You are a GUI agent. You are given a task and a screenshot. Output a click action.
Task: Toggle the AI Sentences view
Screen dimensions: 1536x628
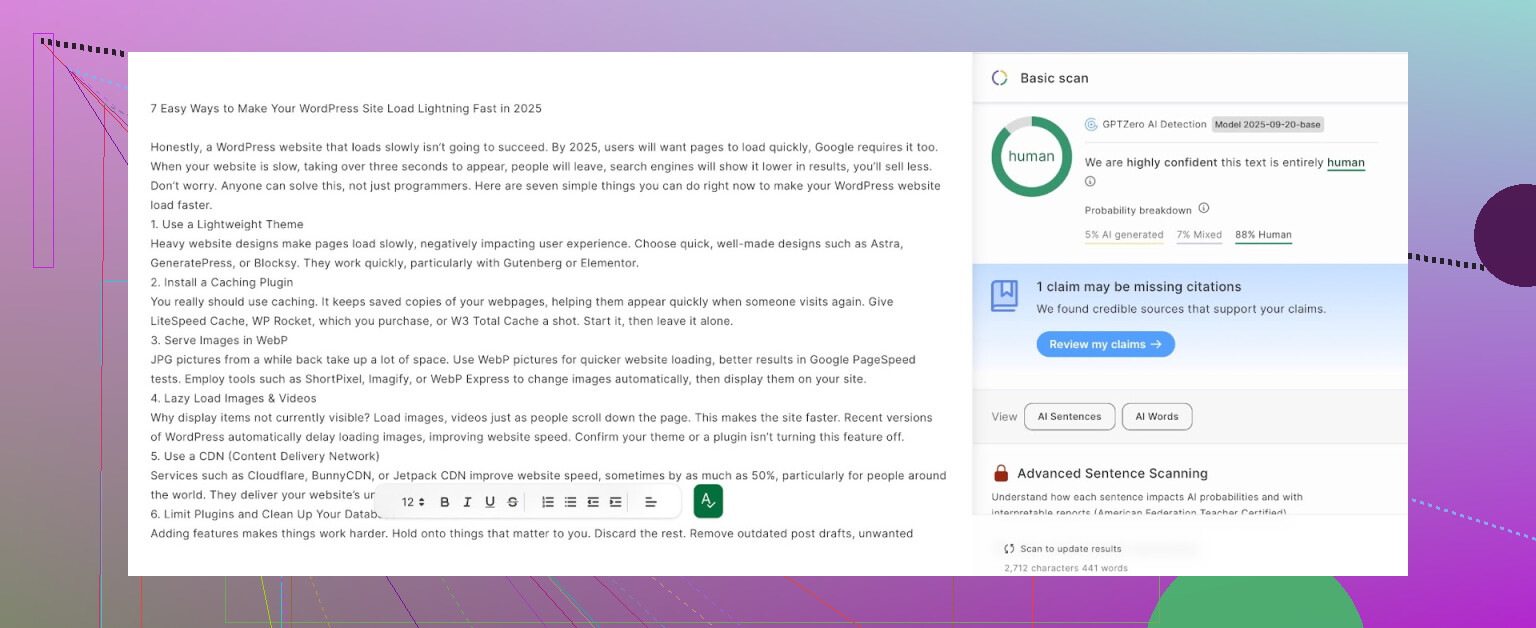pyautogui.click(x=1069, y=416)
